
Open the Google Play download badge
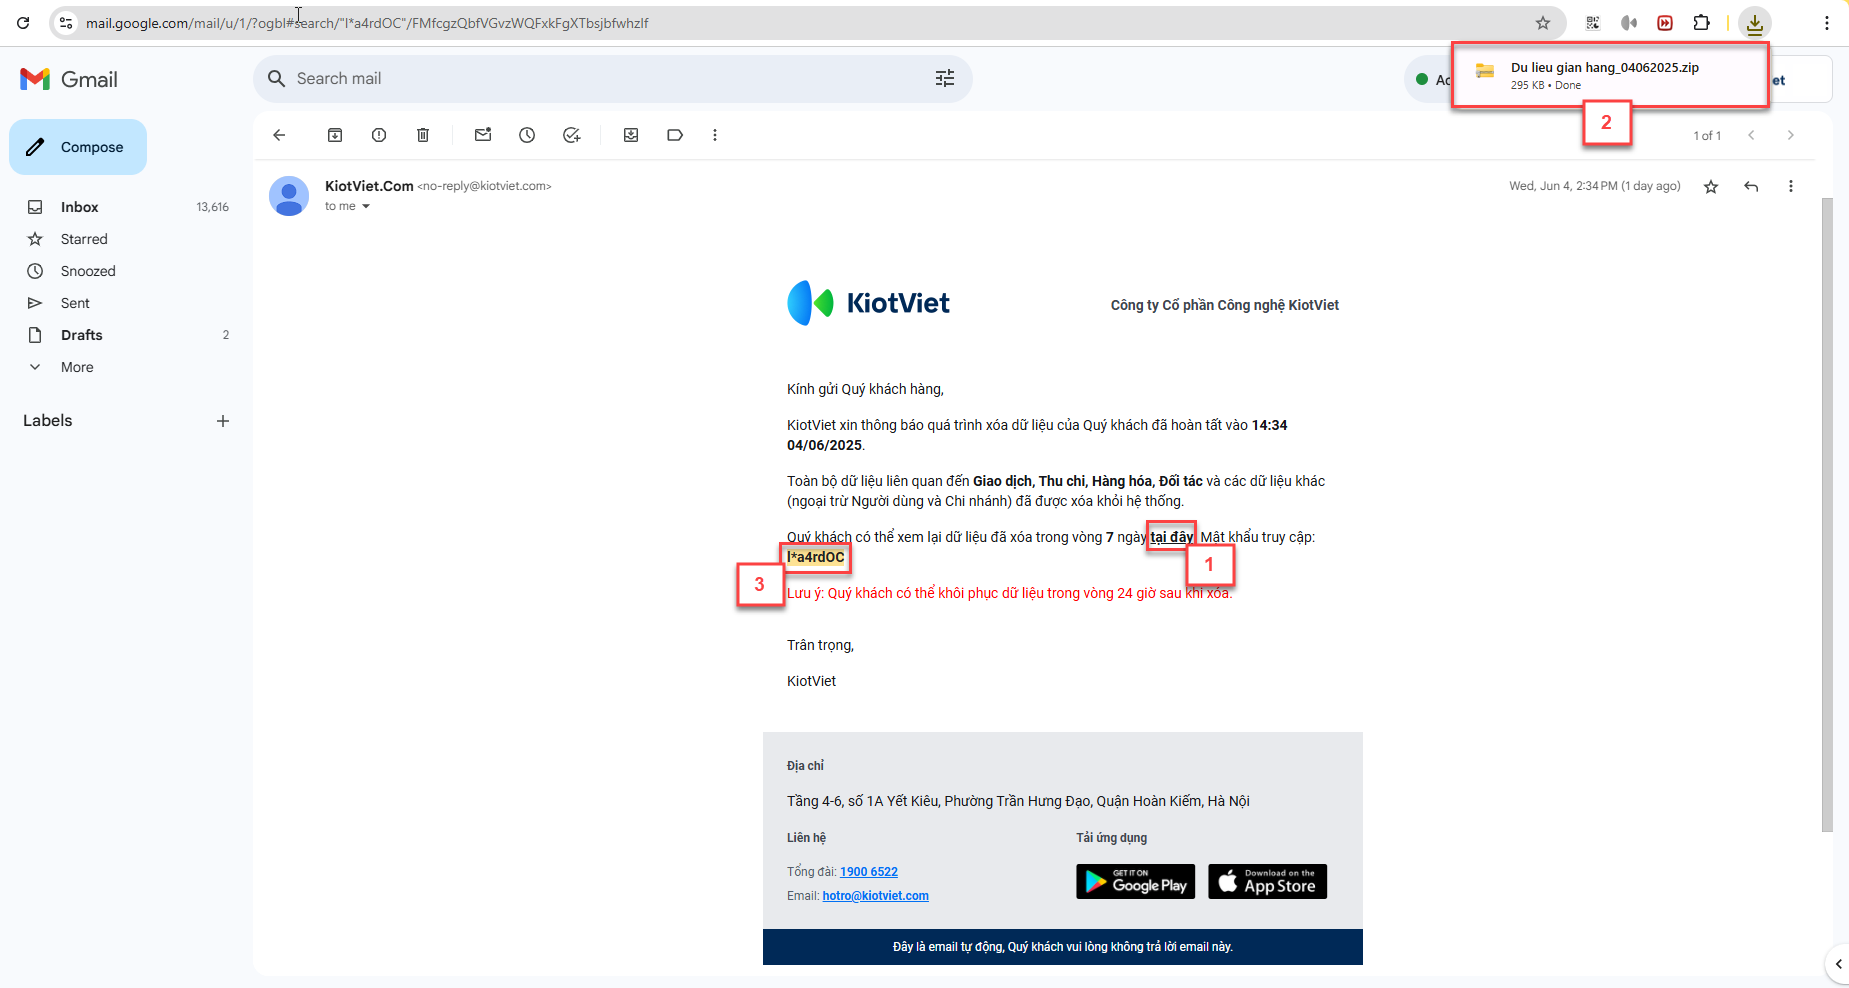click(1136, 882)
